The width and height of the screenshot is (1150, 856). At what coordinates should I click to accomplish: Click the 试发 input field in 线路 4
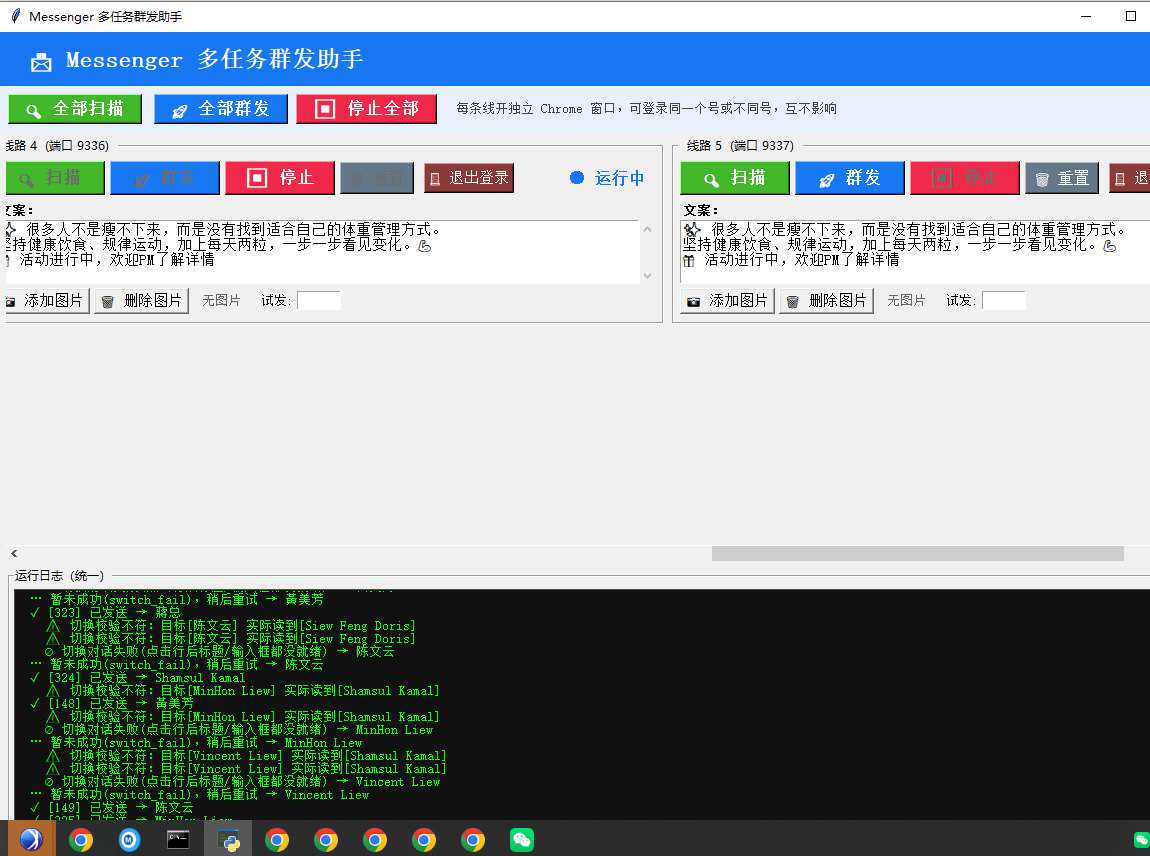318,301
